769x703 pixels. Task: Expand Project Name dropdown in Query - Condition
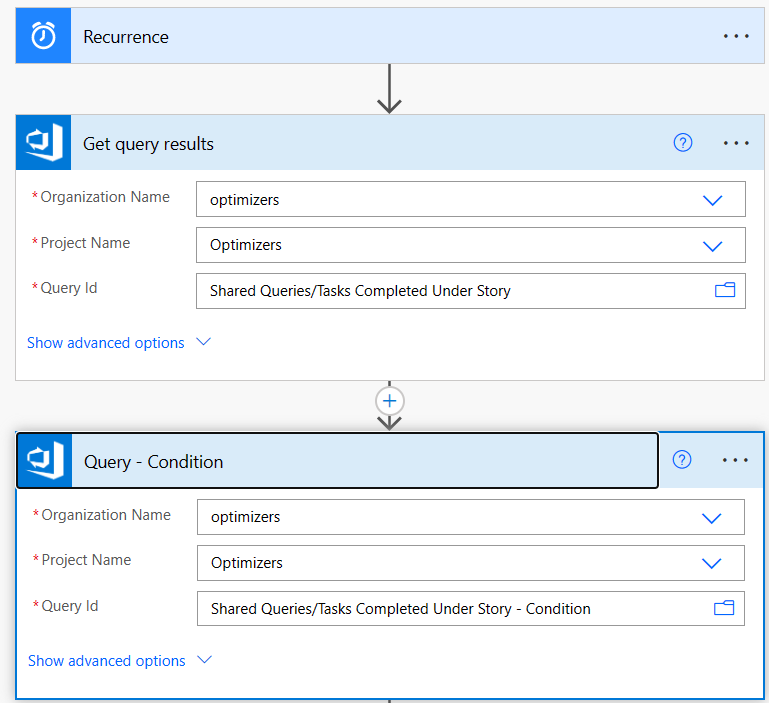711,563
